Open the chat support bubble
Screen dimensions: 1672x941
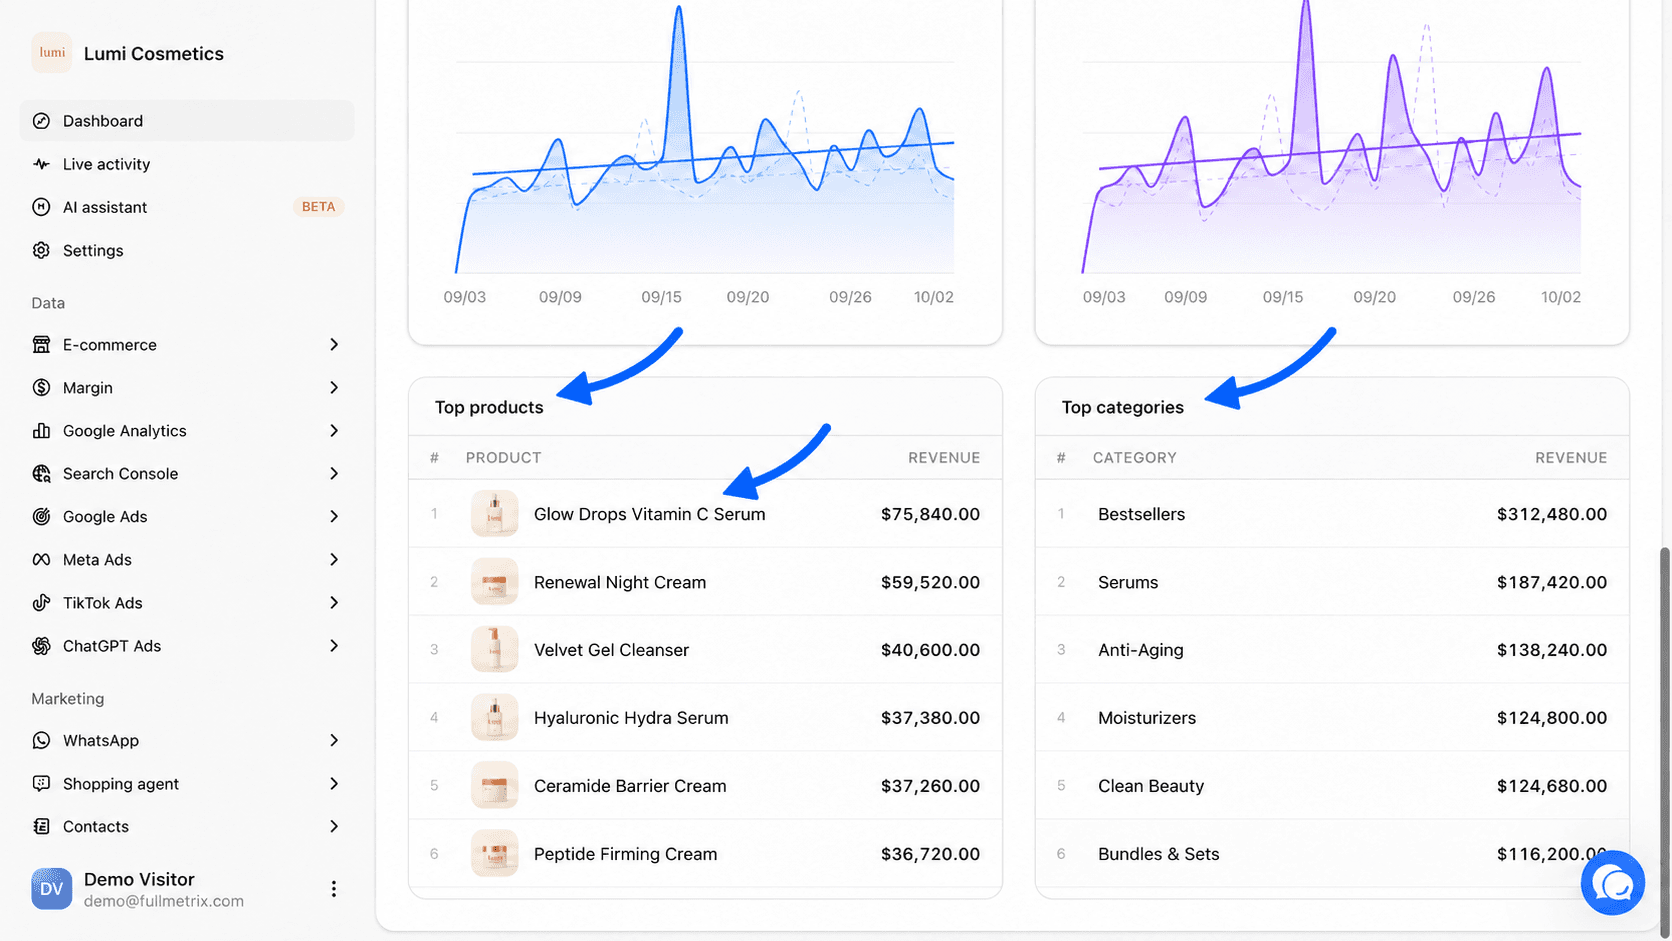point(1612,883)
